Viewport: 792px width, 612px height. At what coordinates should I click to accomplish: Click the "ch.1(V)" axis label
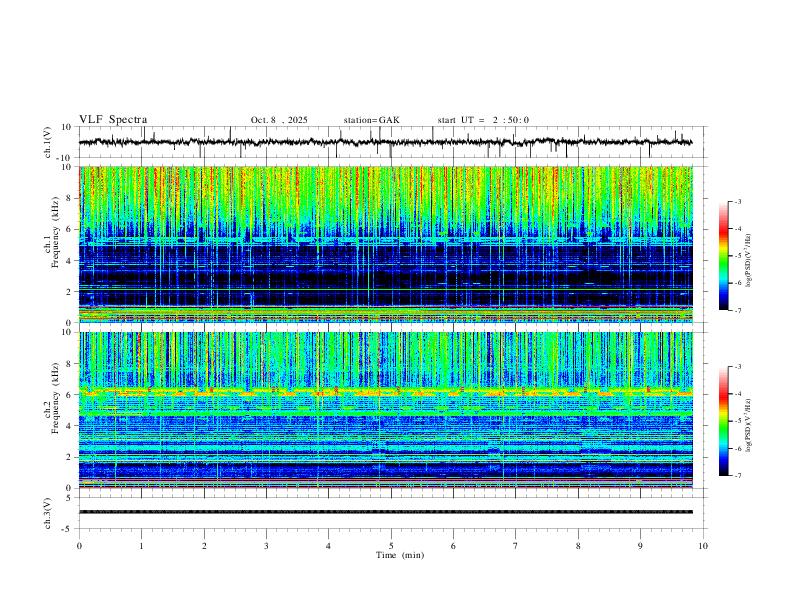click(x=49, y=142)
